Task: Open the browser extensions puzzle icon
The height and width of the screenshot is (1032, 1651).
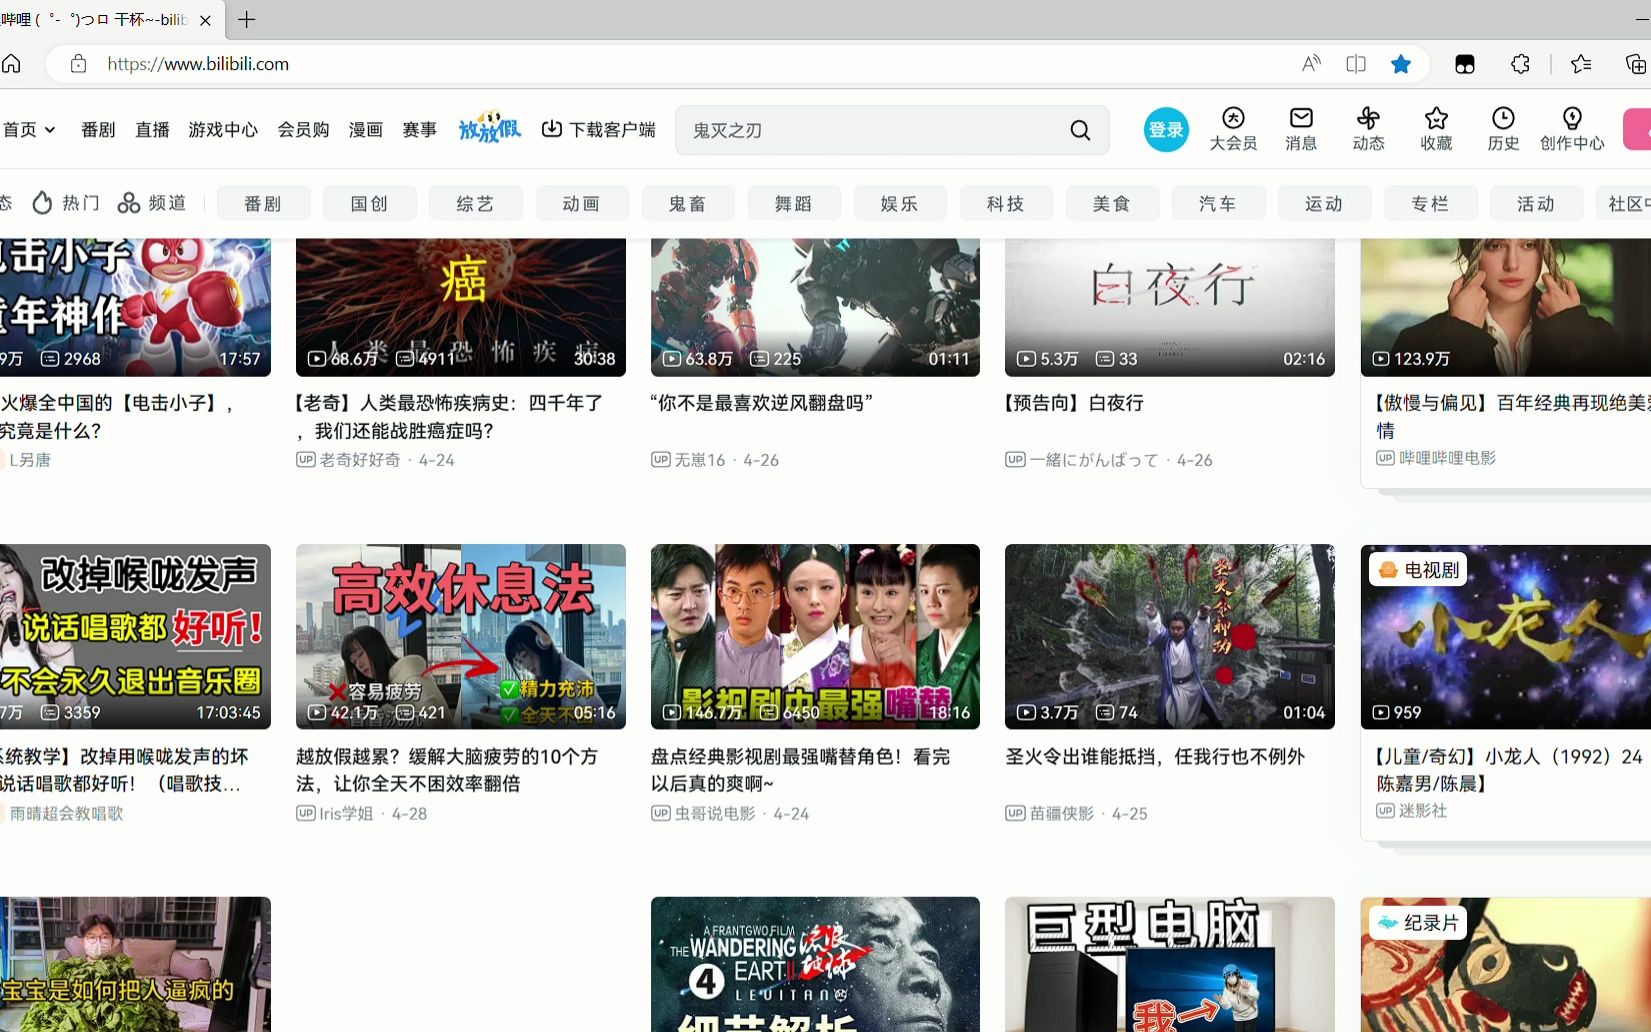Action: pos(1520,64)
